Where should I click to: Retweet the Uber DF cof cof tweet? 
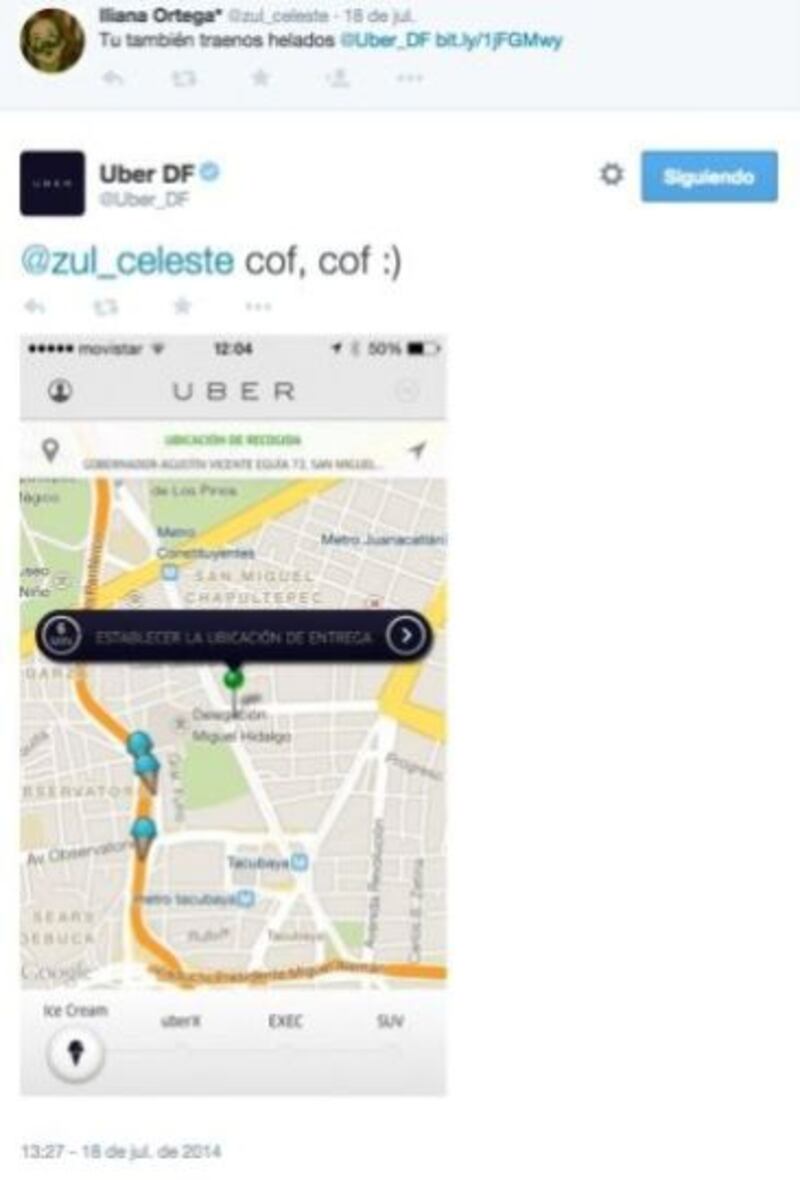click(x=105, y=306)
